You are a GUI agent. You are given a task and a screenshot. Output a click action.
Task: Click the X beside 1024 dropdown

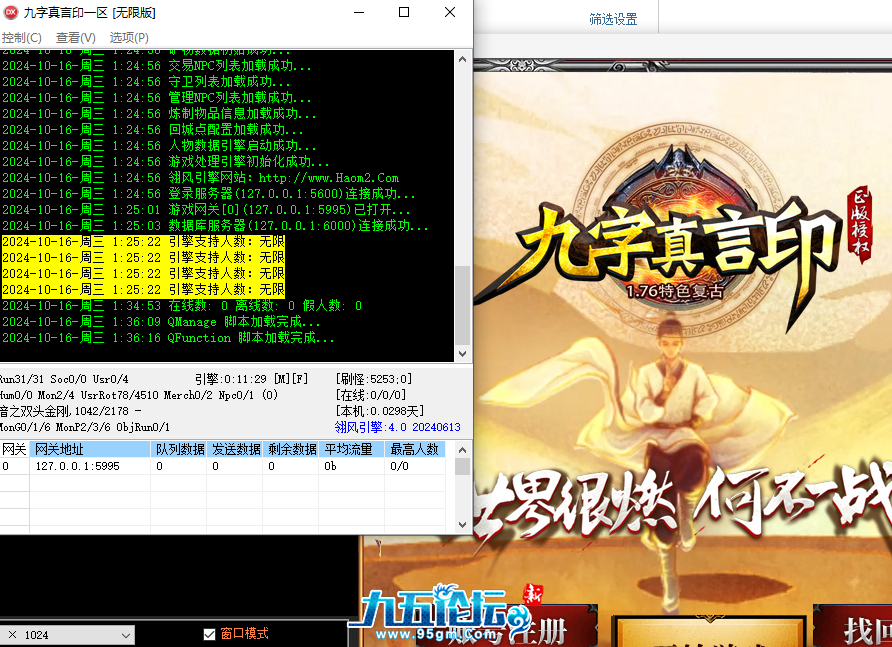point(12,634)
